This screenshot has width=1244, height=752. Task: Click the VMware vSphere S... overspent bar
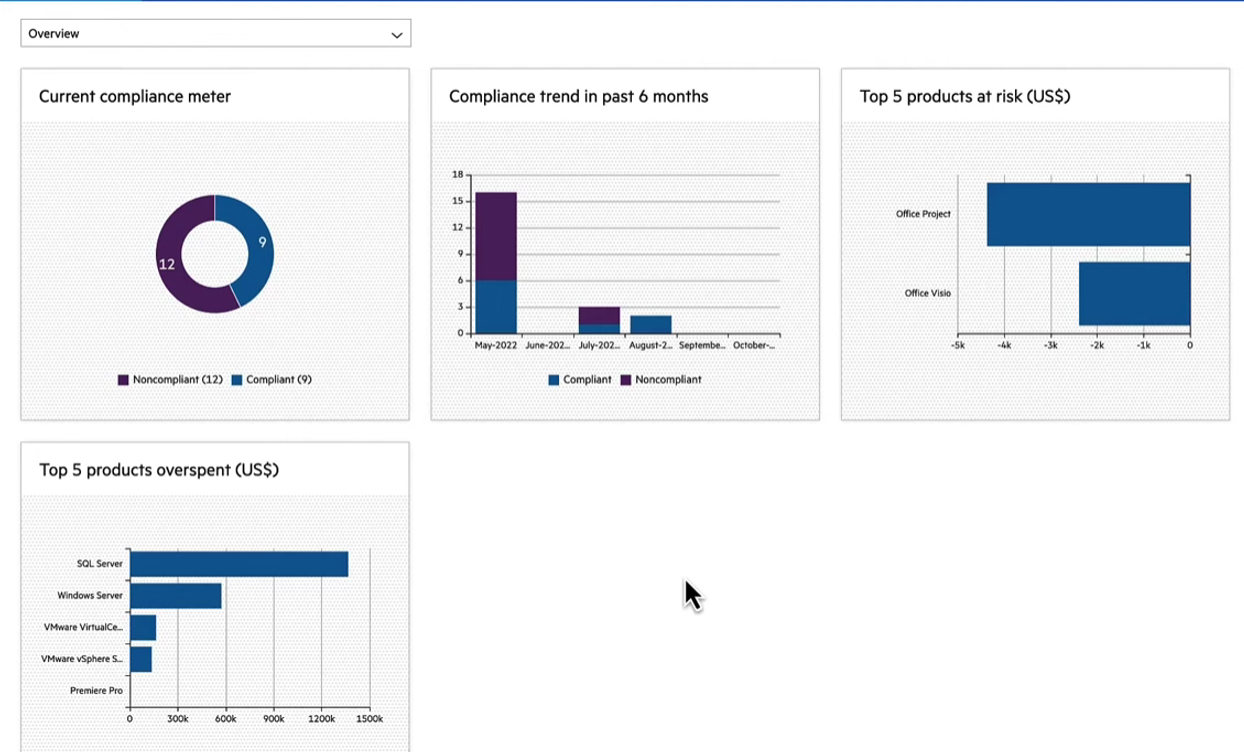point(141,659)
